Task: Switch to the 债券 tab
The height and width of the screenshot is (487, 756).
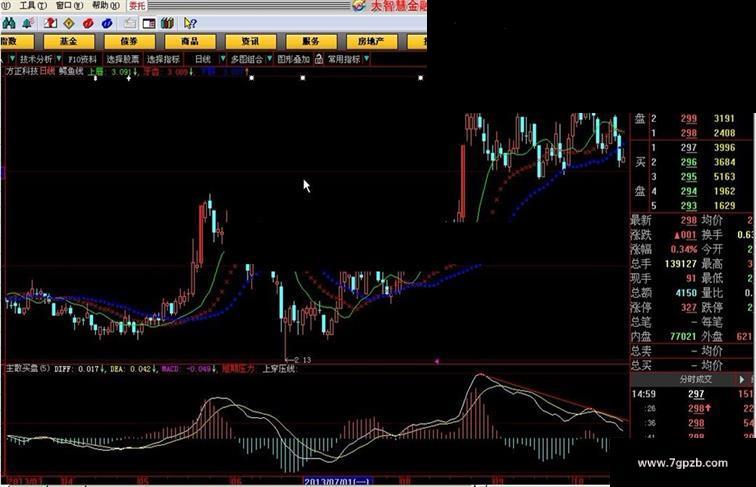Action: (x=129, y=41)
